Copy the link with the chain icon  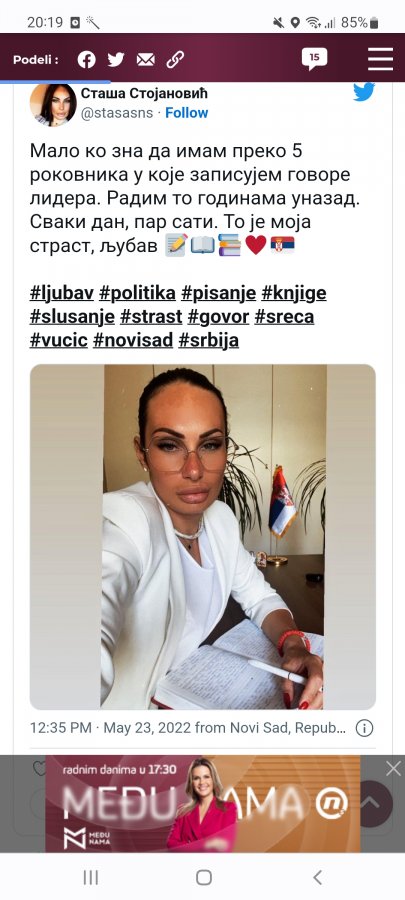[175, 59]
